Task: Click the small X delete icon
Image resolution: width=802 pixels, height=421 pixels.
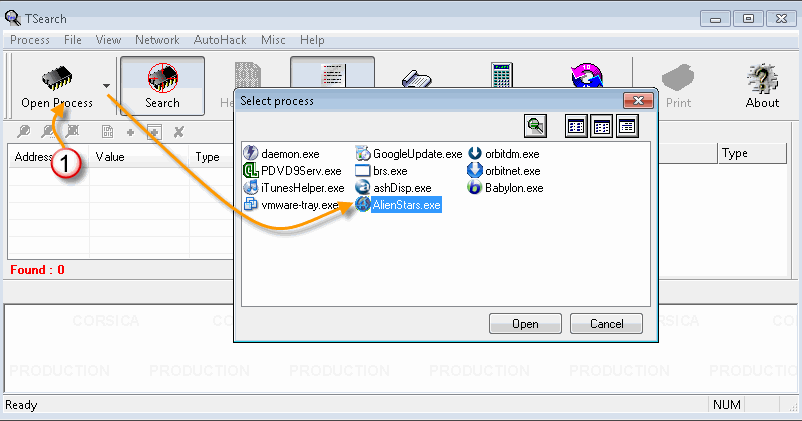Action: tap(179, 132)
